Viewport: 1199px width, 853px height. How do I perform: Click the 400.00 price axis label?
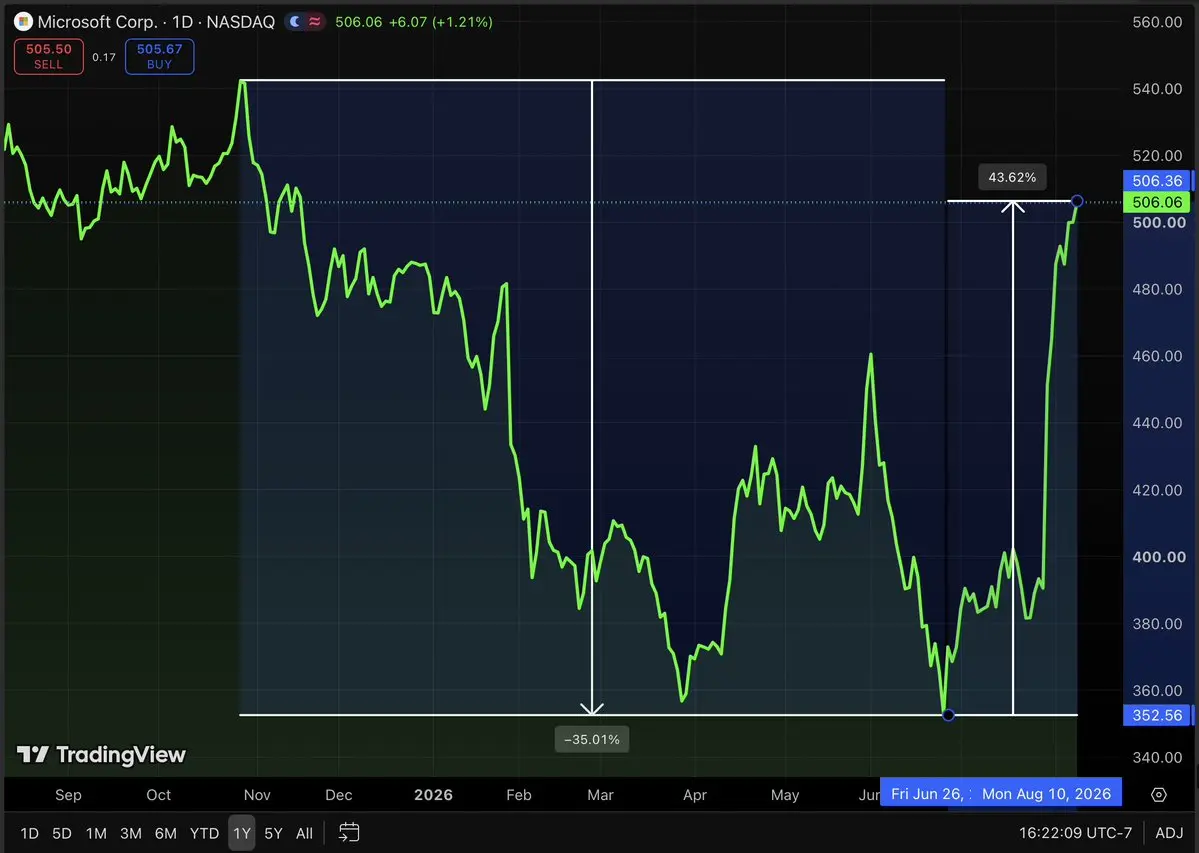(1158, 557)
